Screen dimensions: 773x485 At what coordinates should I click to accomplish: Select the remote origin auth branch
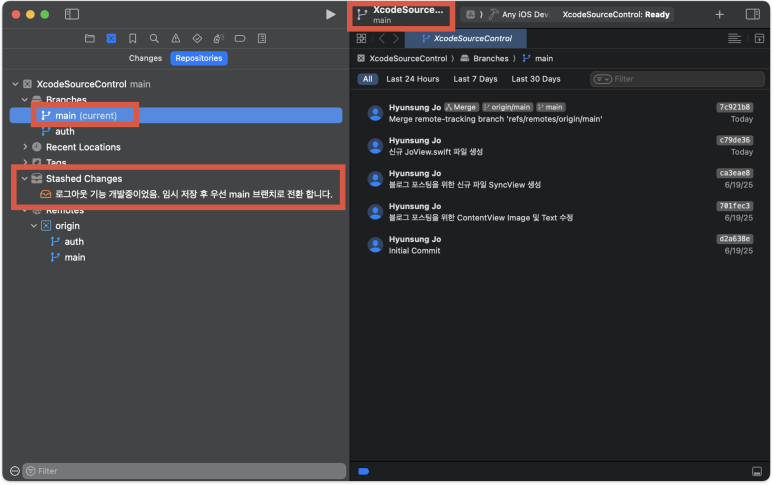[74, 242]
